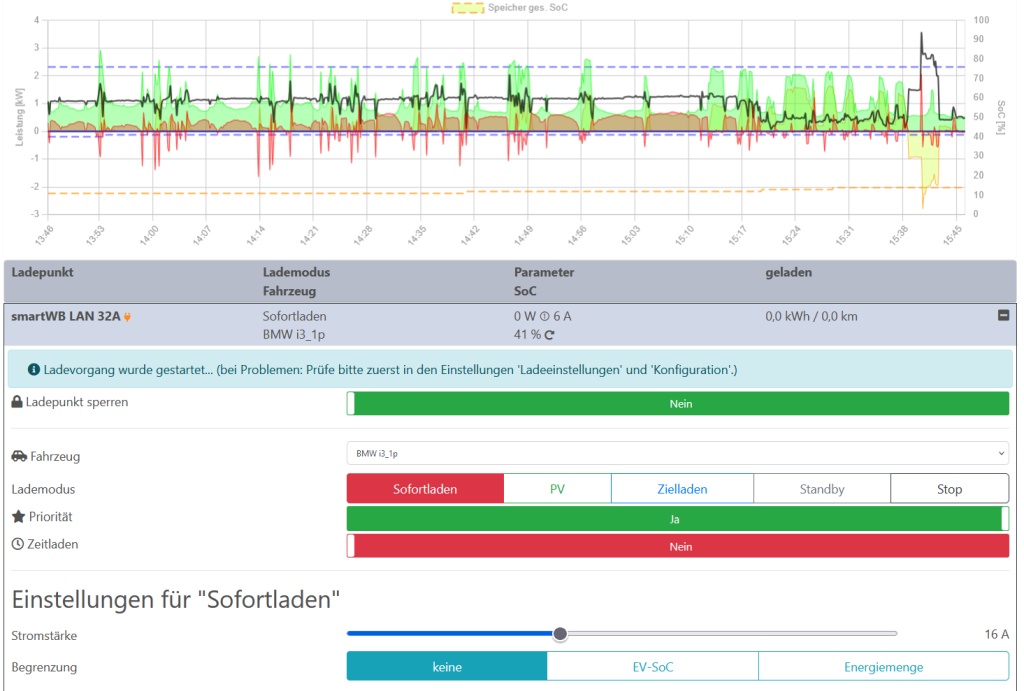The height and width of the screenshot is (691, 1024).
Task: Collapse the charge point with the minus icon
Action: 1003,315
